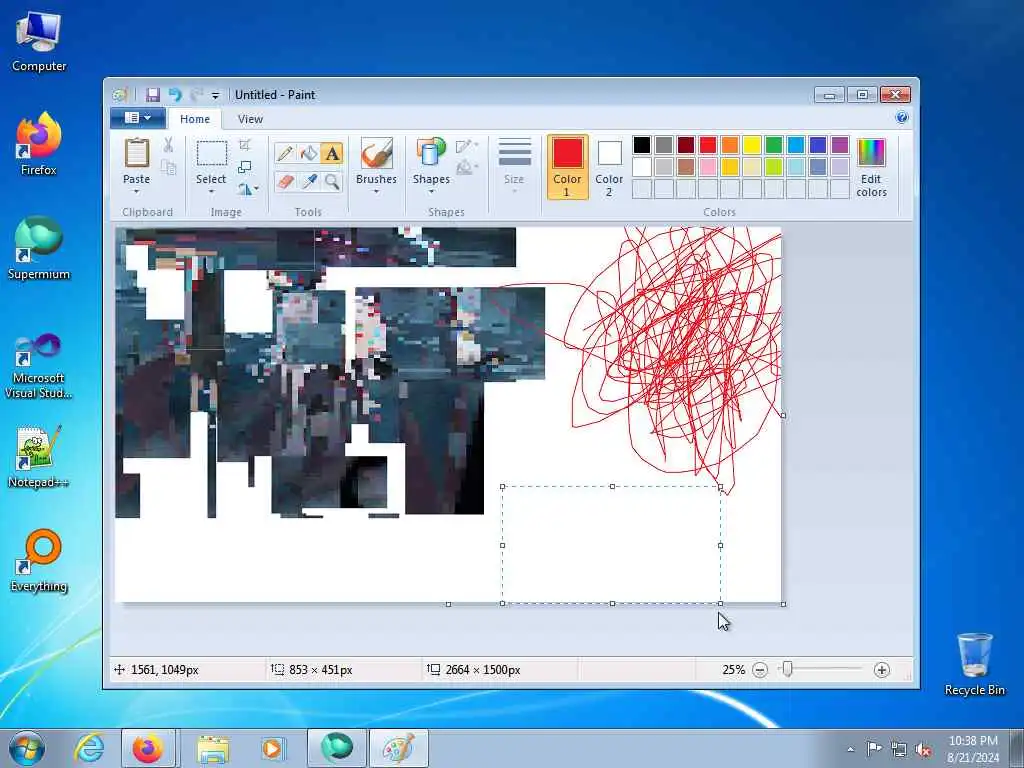Open the Edit colors dialog

coord(872,167)
